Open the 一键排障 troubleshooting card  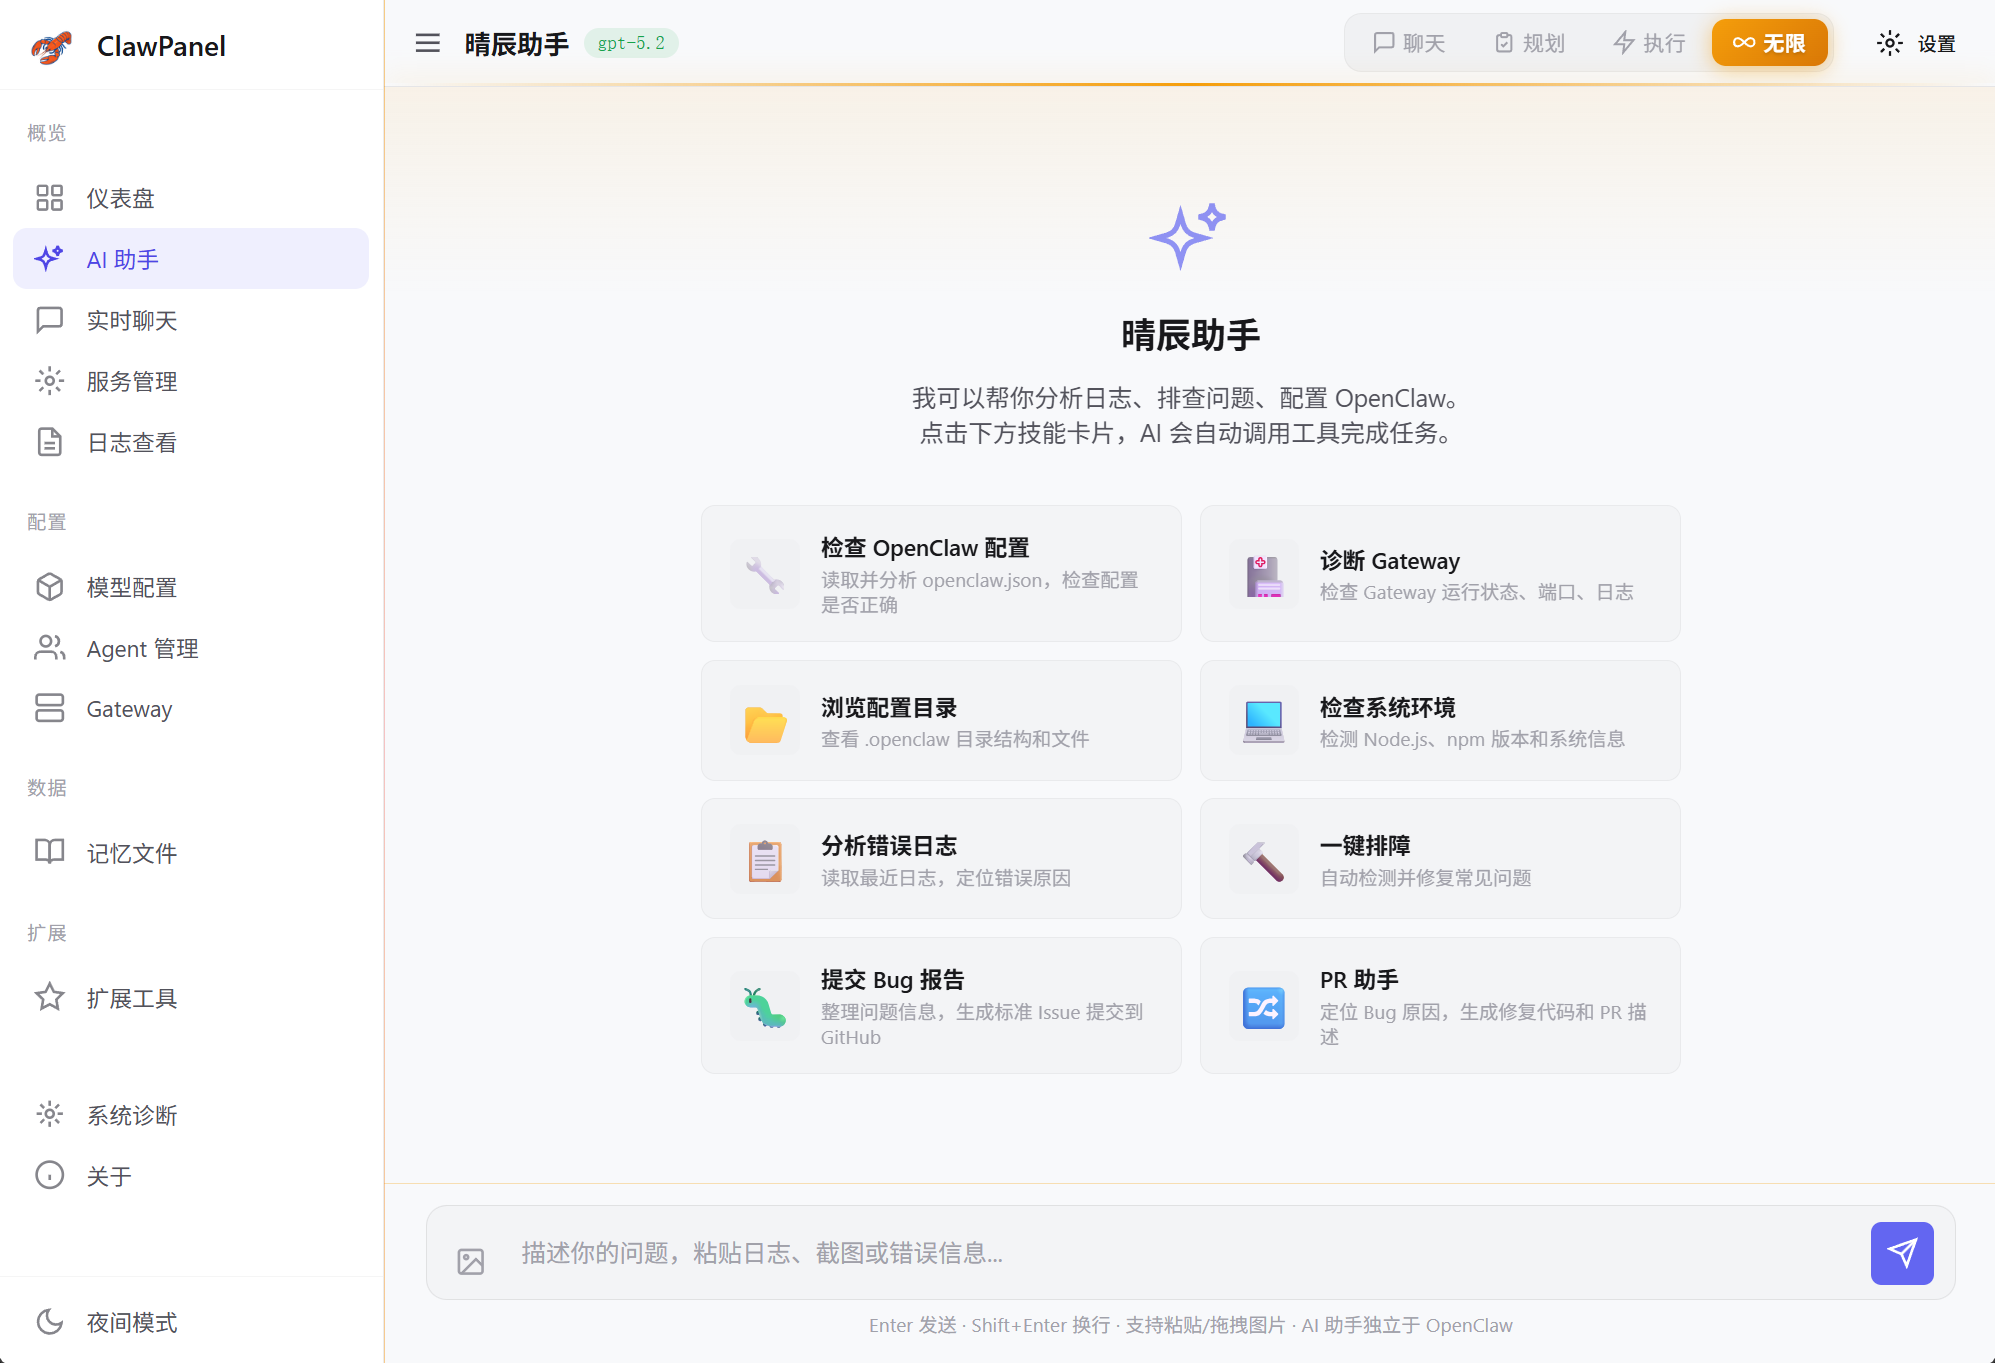(x=1439, y=858)
